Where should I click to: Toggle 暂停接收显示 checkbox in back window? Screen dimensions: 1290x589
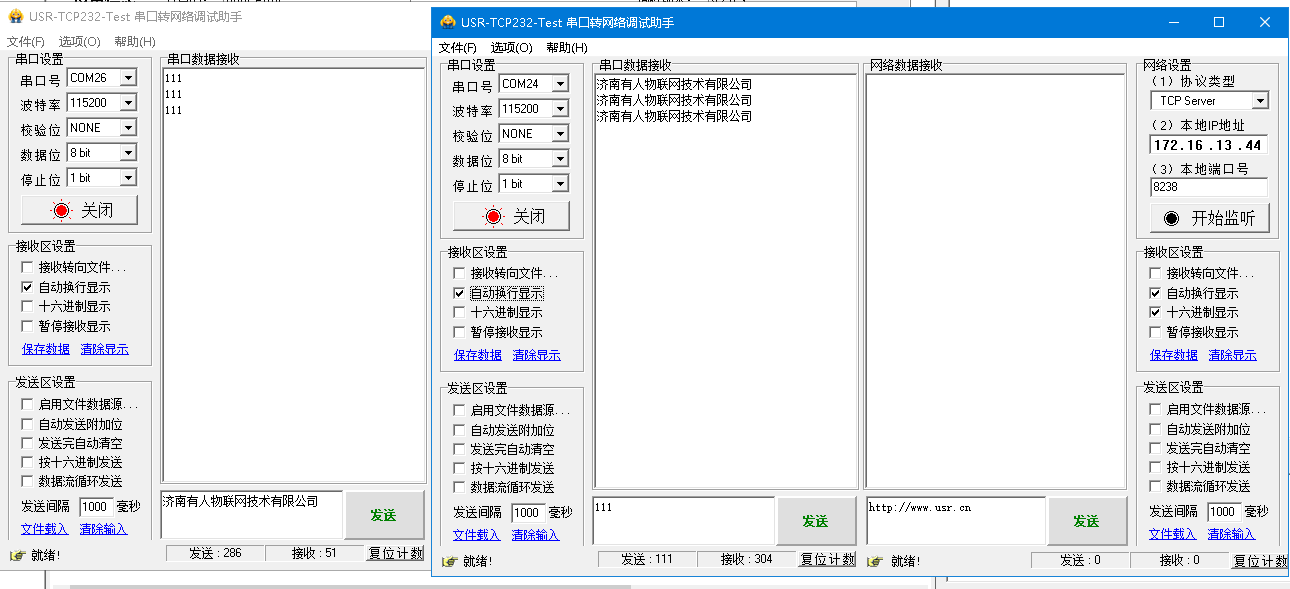pyautogui.click(x=27, y=326)
